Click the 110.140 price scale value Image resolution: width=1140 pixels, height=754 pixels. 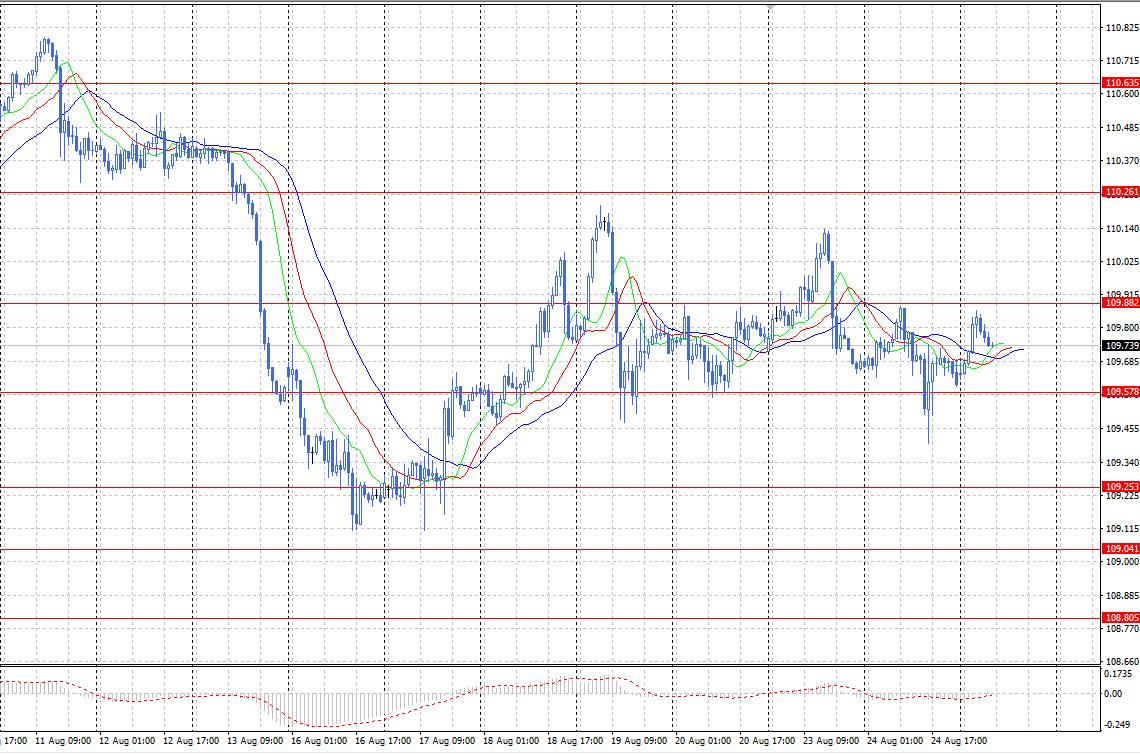[x=1122, y=228]
